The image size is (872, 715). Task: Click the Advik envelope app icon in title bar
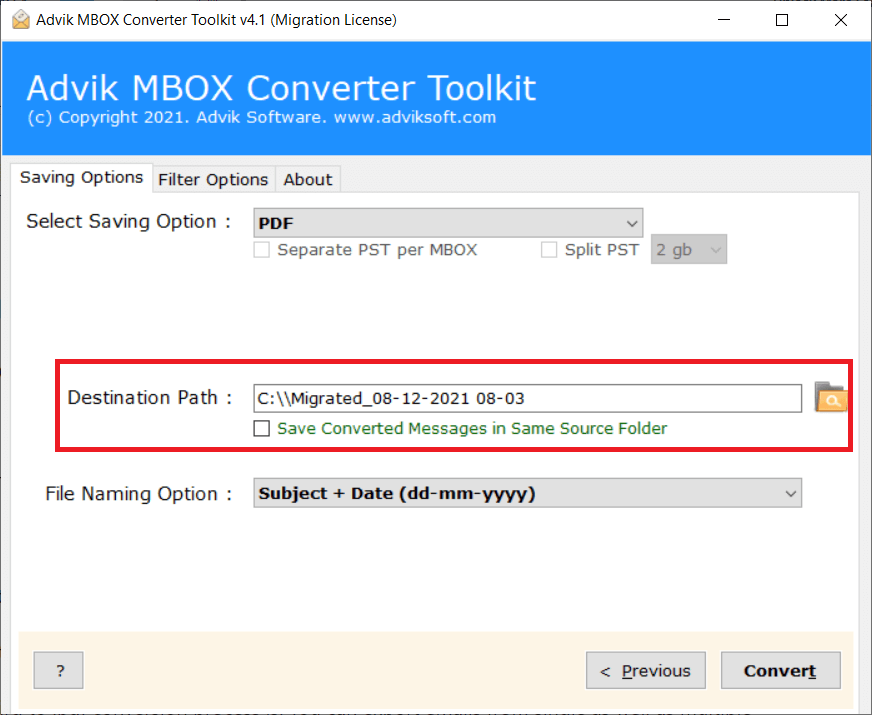click(x=21, y=20)
